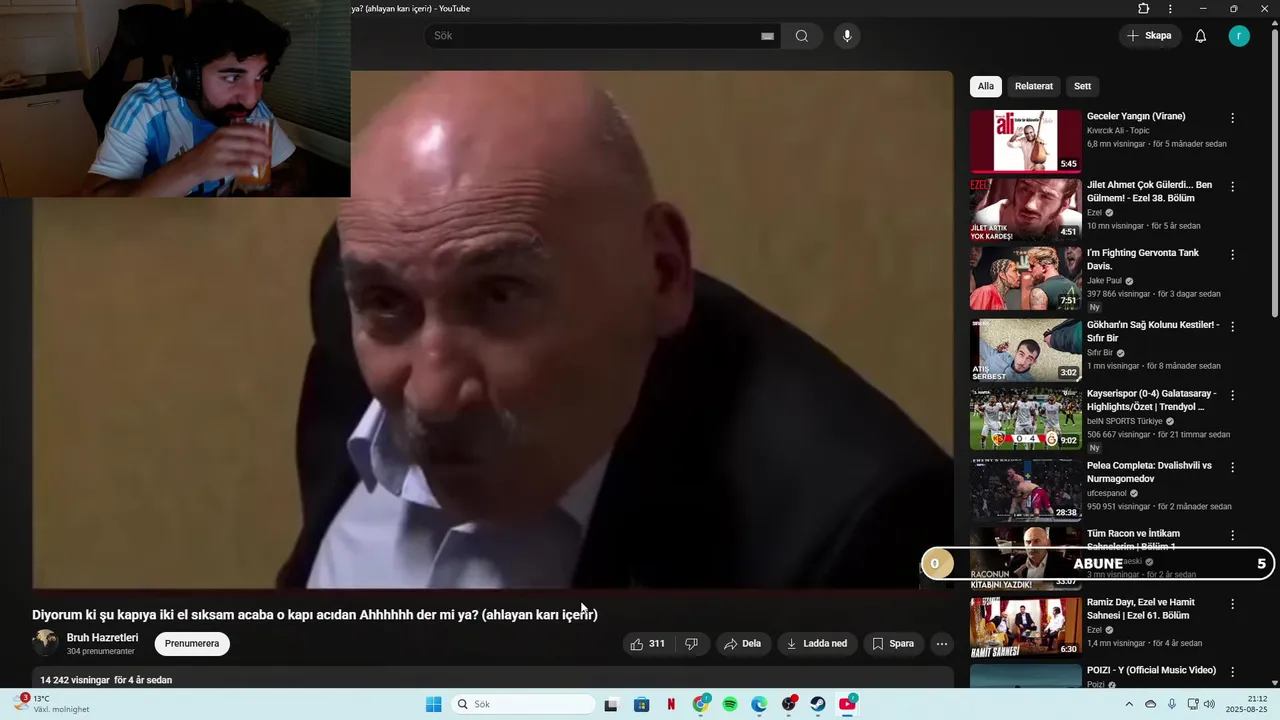Save the video with Spara button

tap(893, 644)
